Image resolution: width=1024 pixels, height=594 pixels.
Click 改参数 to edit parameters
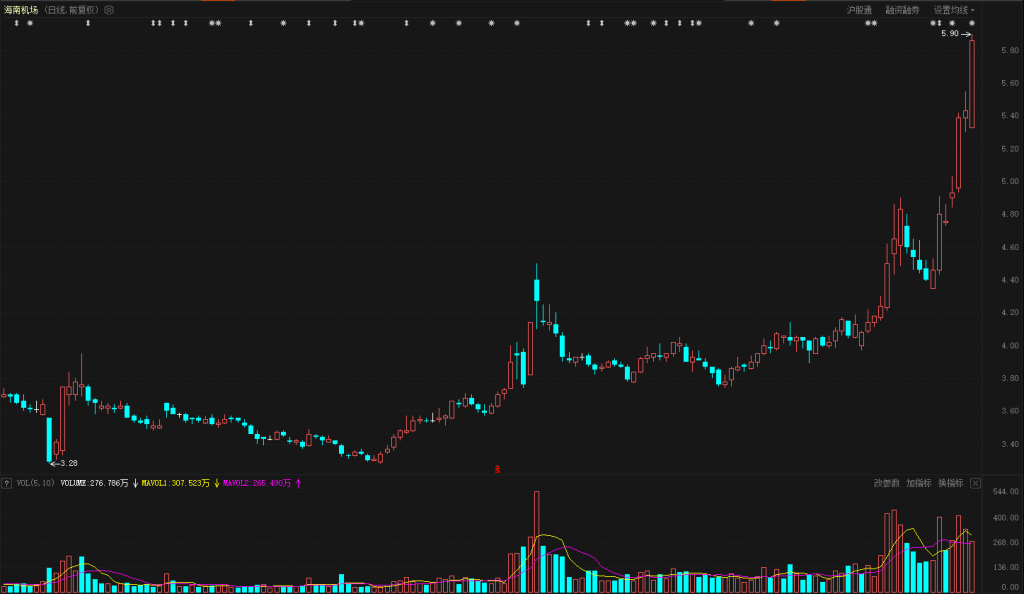[x=886, y=483]
